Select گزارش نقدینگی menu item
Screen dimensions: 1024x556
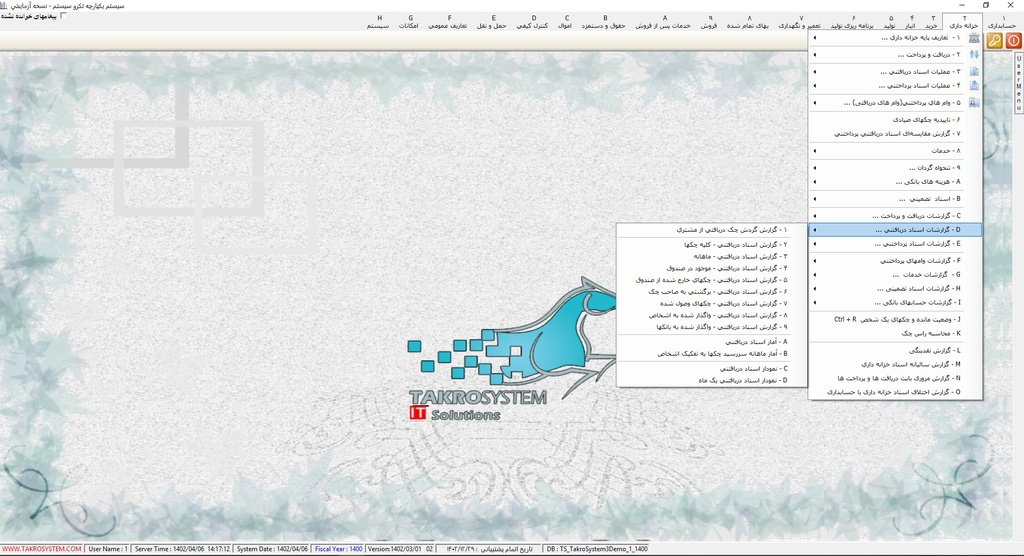click(895, 351)
